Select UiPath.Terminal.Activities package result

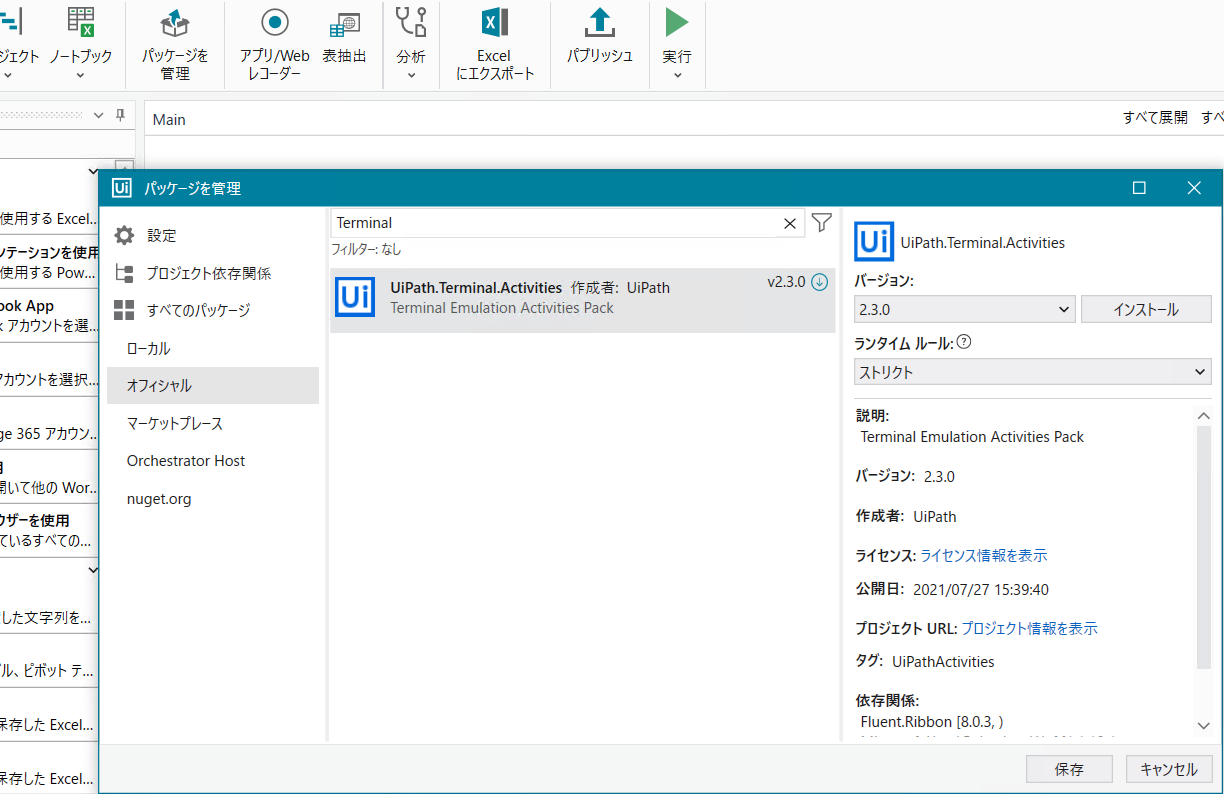click(583, 300)
